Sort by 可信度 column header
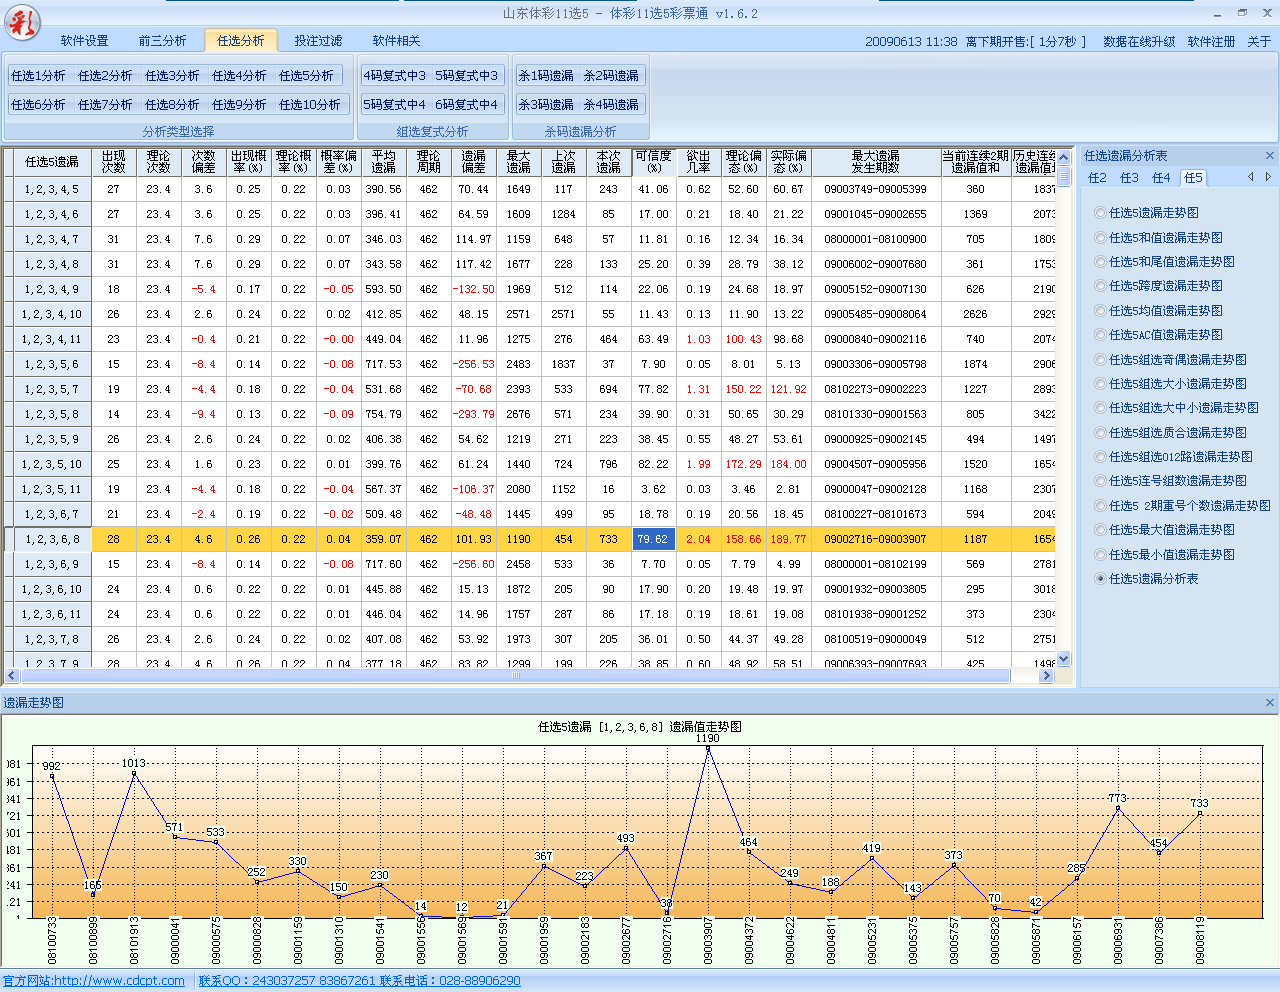 coord(653,162)
